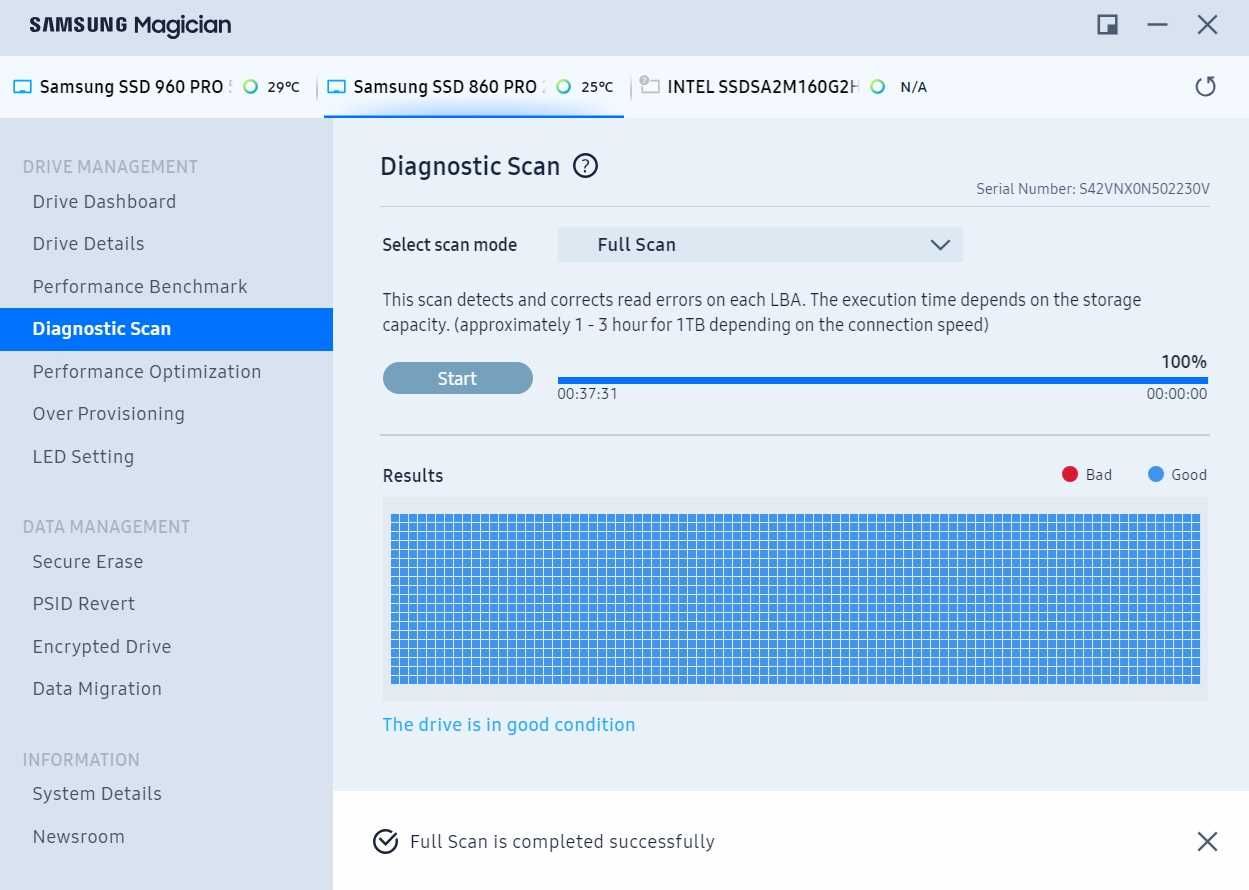Click the blue results block grid
The width and height of the screenshot is (1249, 890).
[x=795, y=599]
